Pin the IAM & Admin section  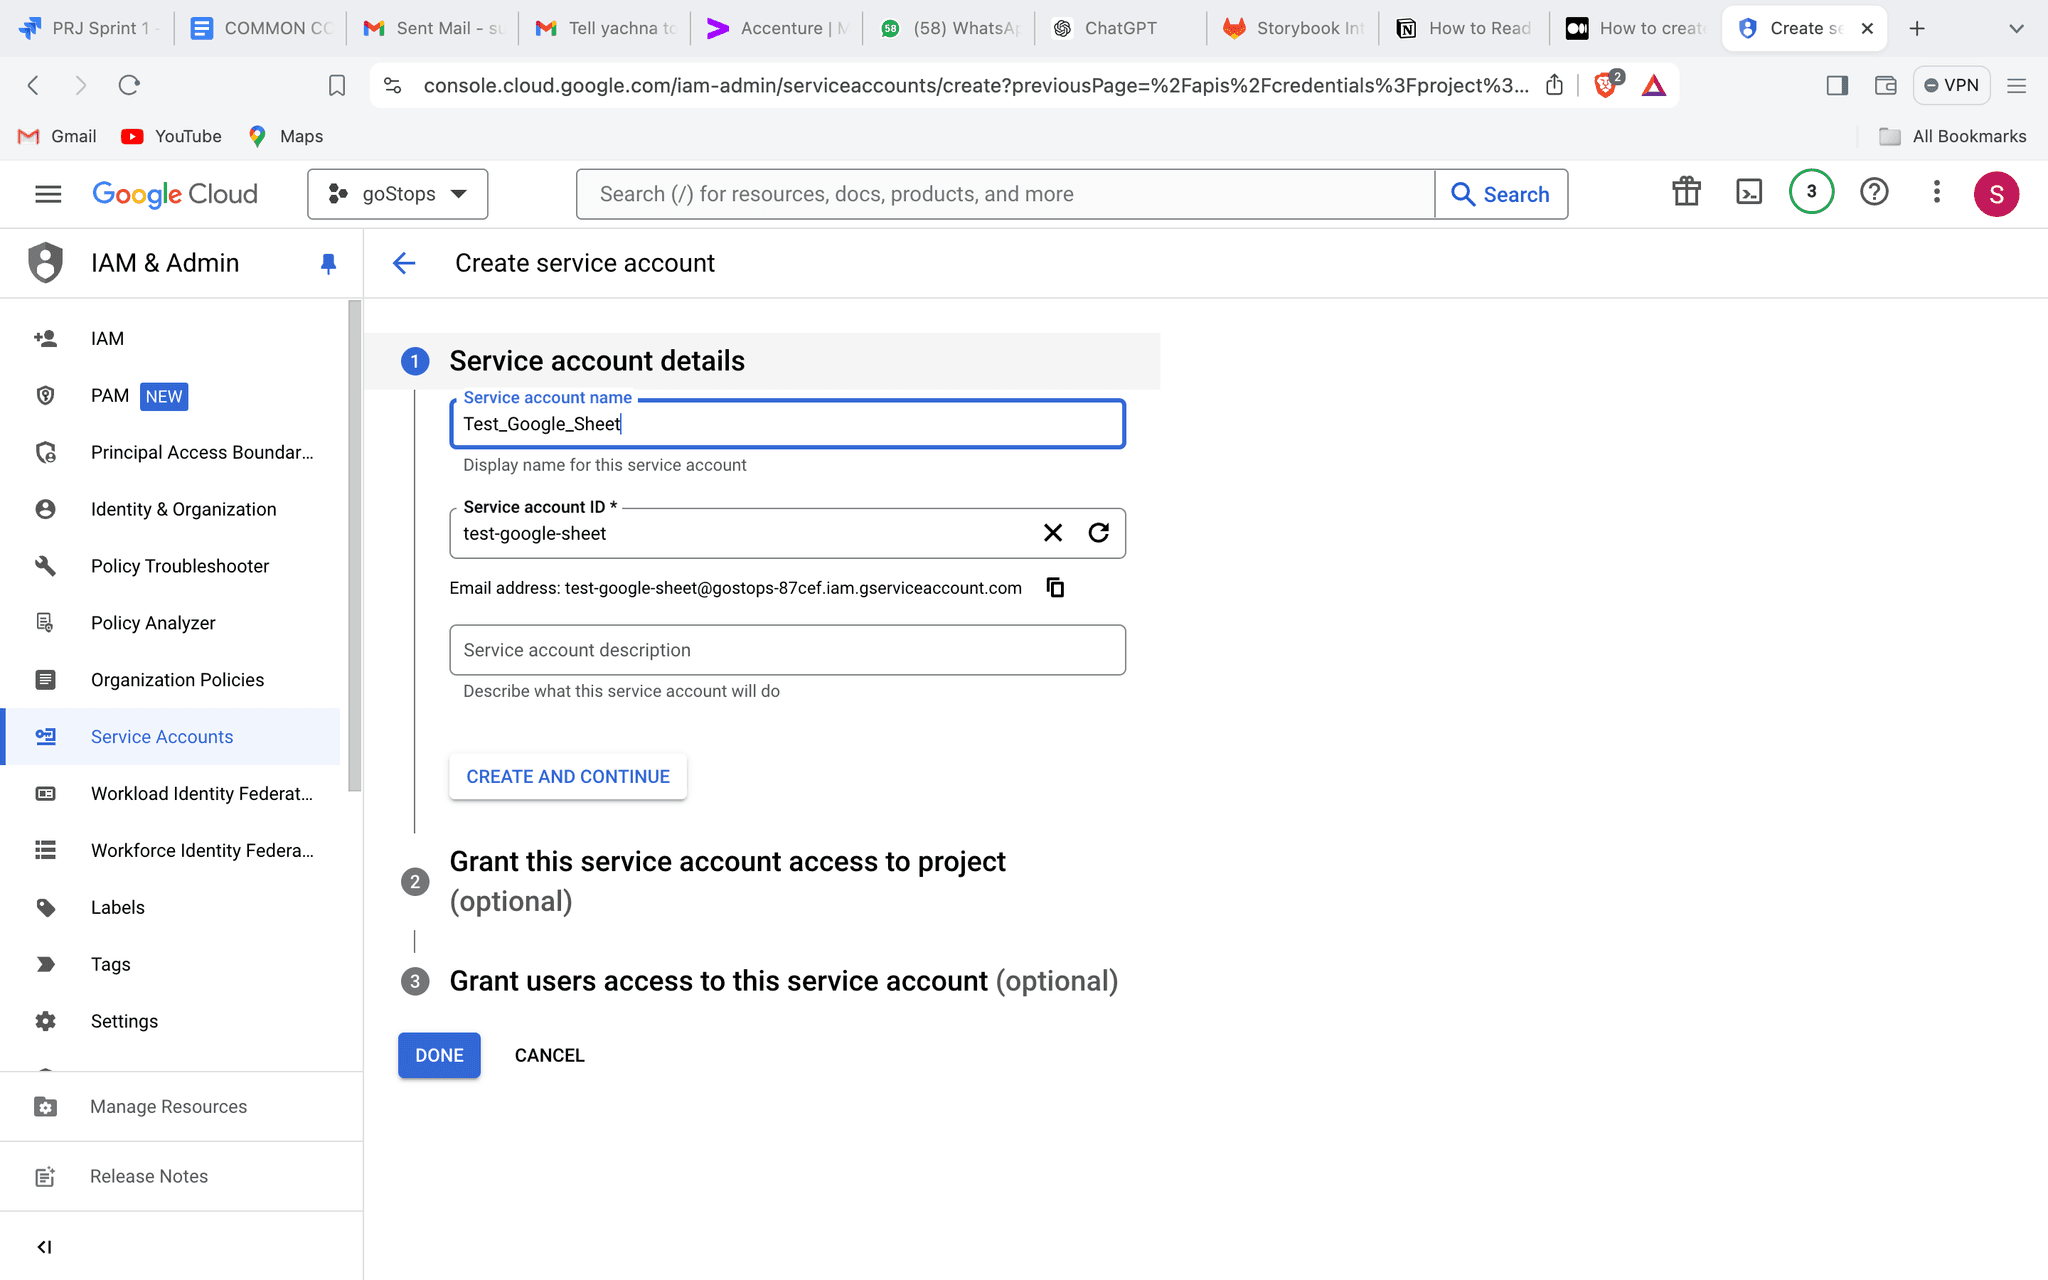[x=328, y=263]
